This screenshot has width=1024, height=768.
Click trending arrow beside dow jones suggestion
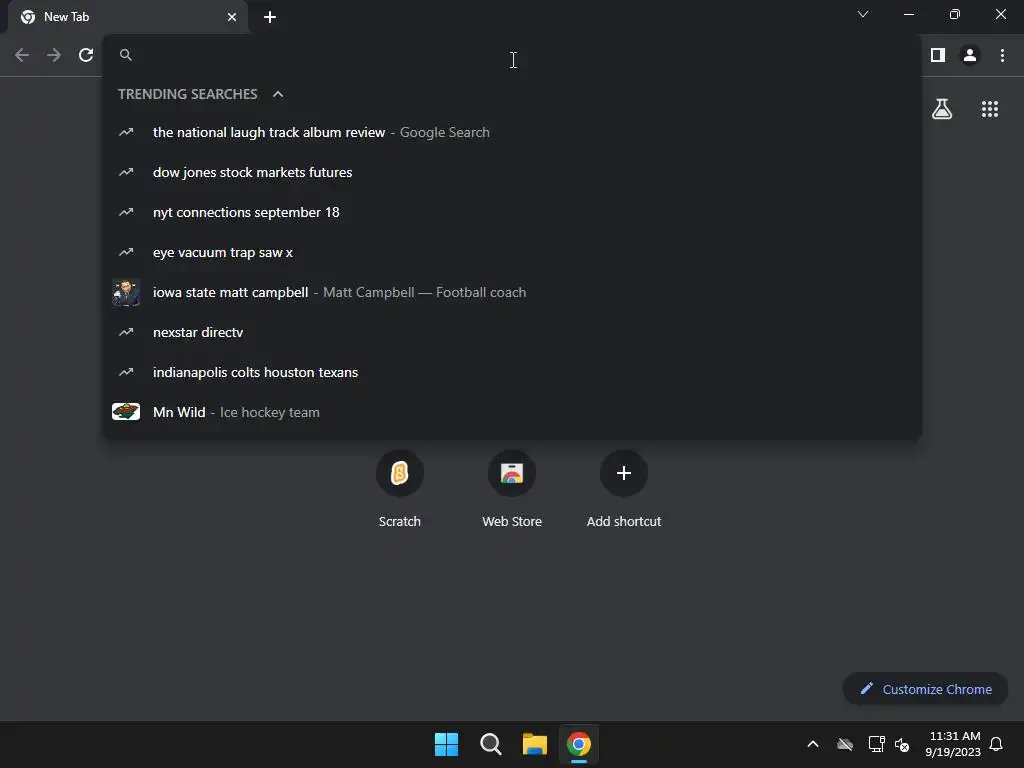coord(126,172)
